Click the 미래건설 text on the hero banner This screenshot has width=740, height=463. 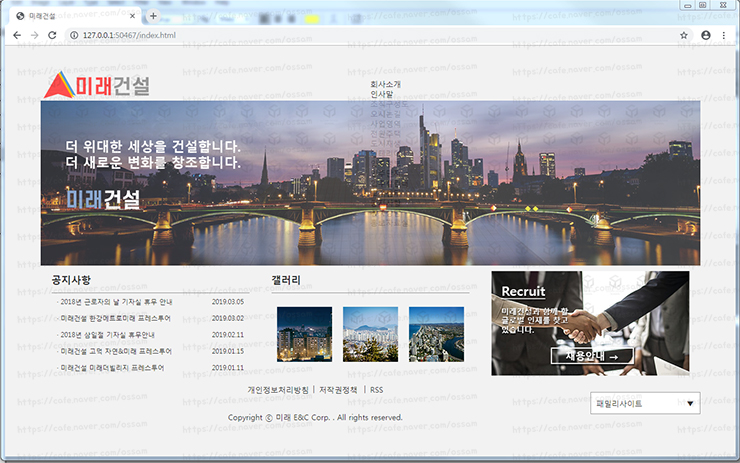(x=103, y=199)
